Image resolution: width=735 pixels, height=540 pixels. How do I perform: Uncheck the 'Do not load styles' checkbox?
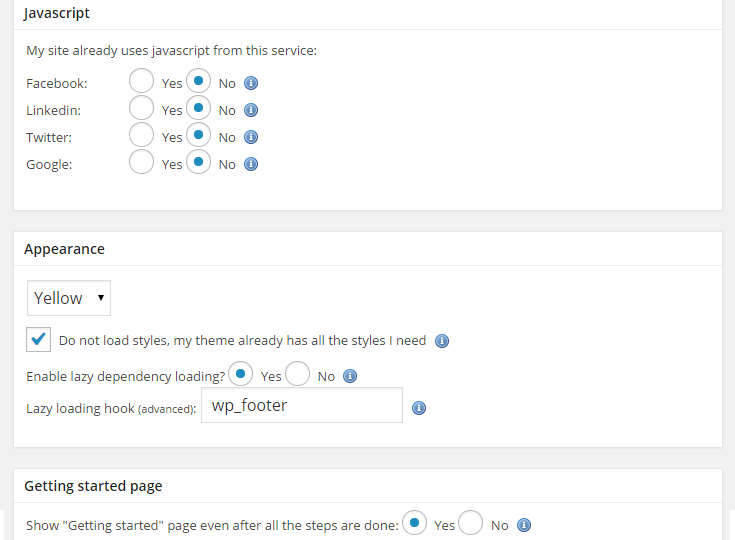[38, 339]
